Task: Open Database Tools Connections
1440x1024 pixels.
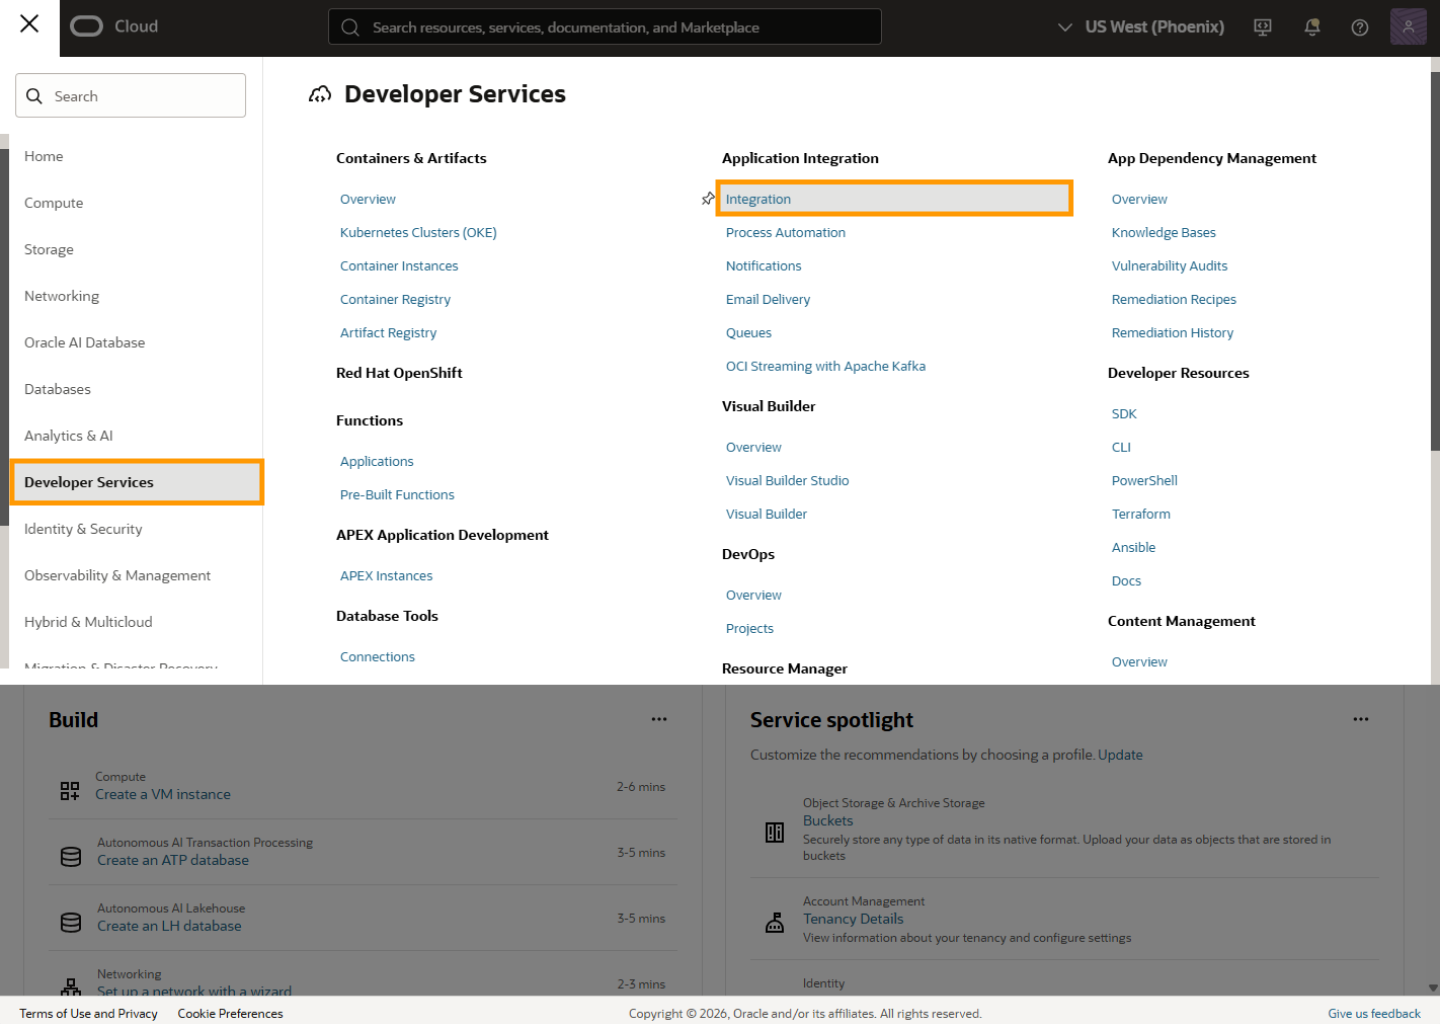Action: tap(377, 657)
